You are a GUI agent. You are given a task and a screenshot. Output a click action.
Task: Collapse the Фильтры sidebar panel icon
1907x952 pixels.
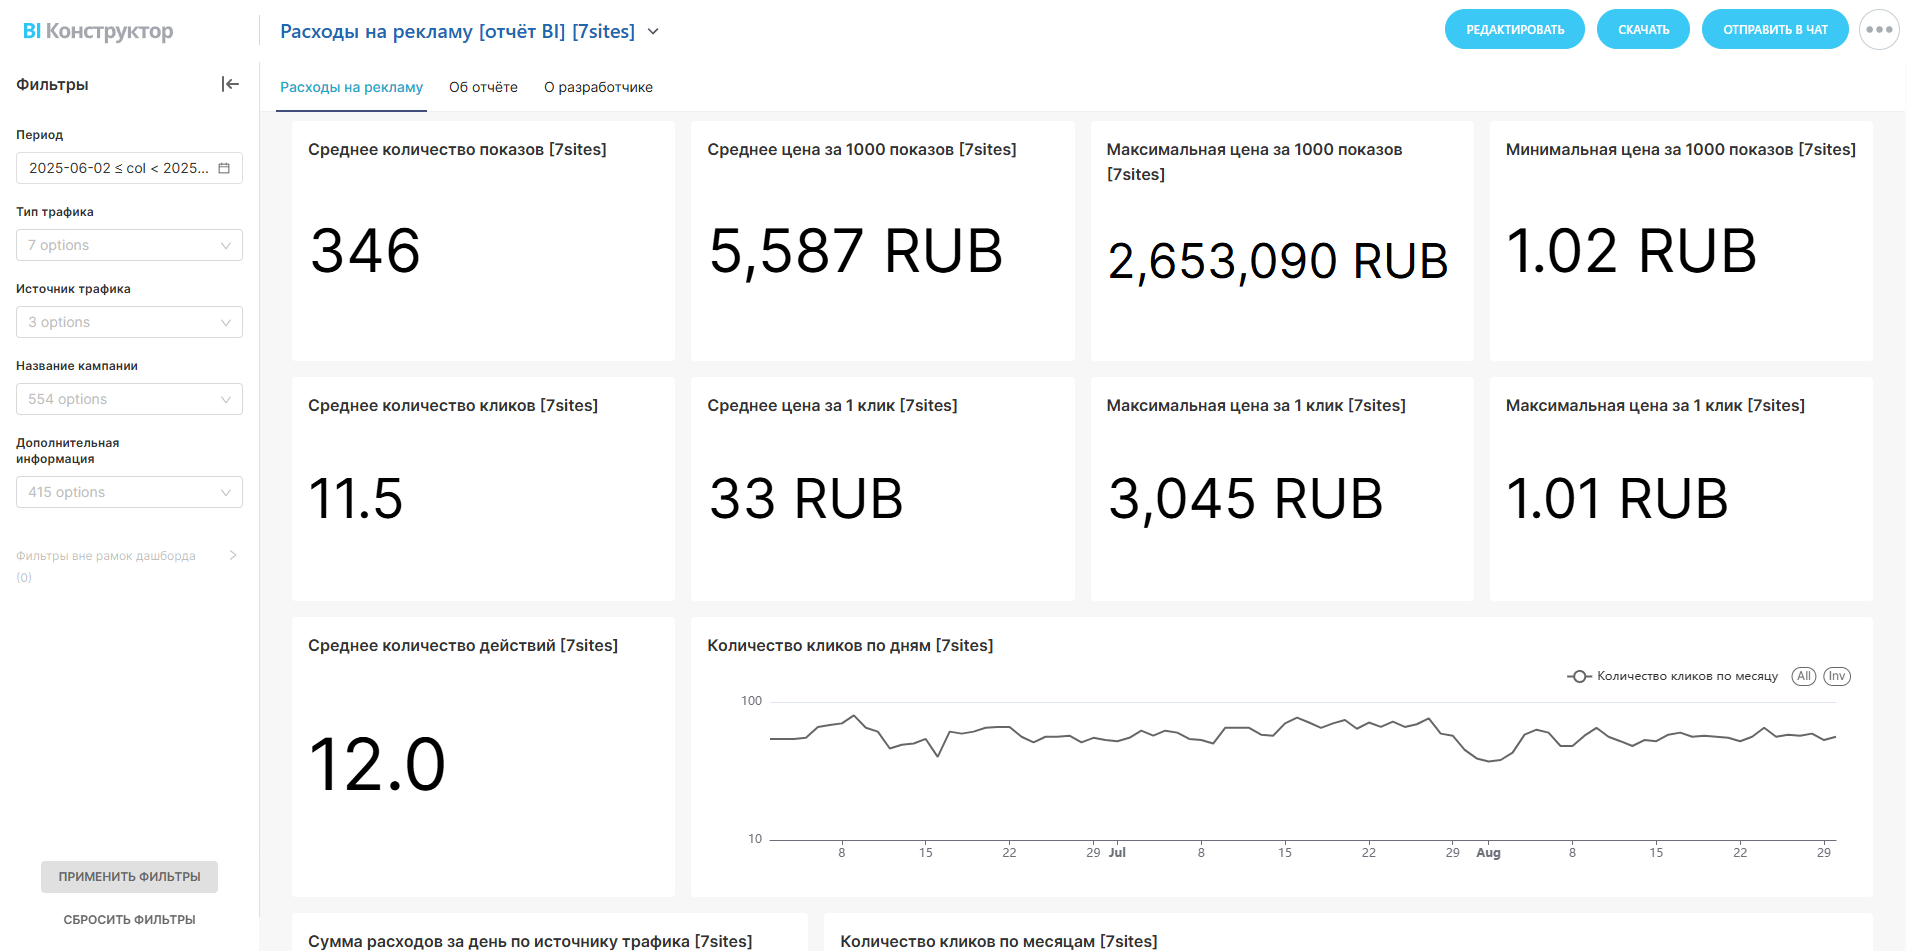click(230, 84)
